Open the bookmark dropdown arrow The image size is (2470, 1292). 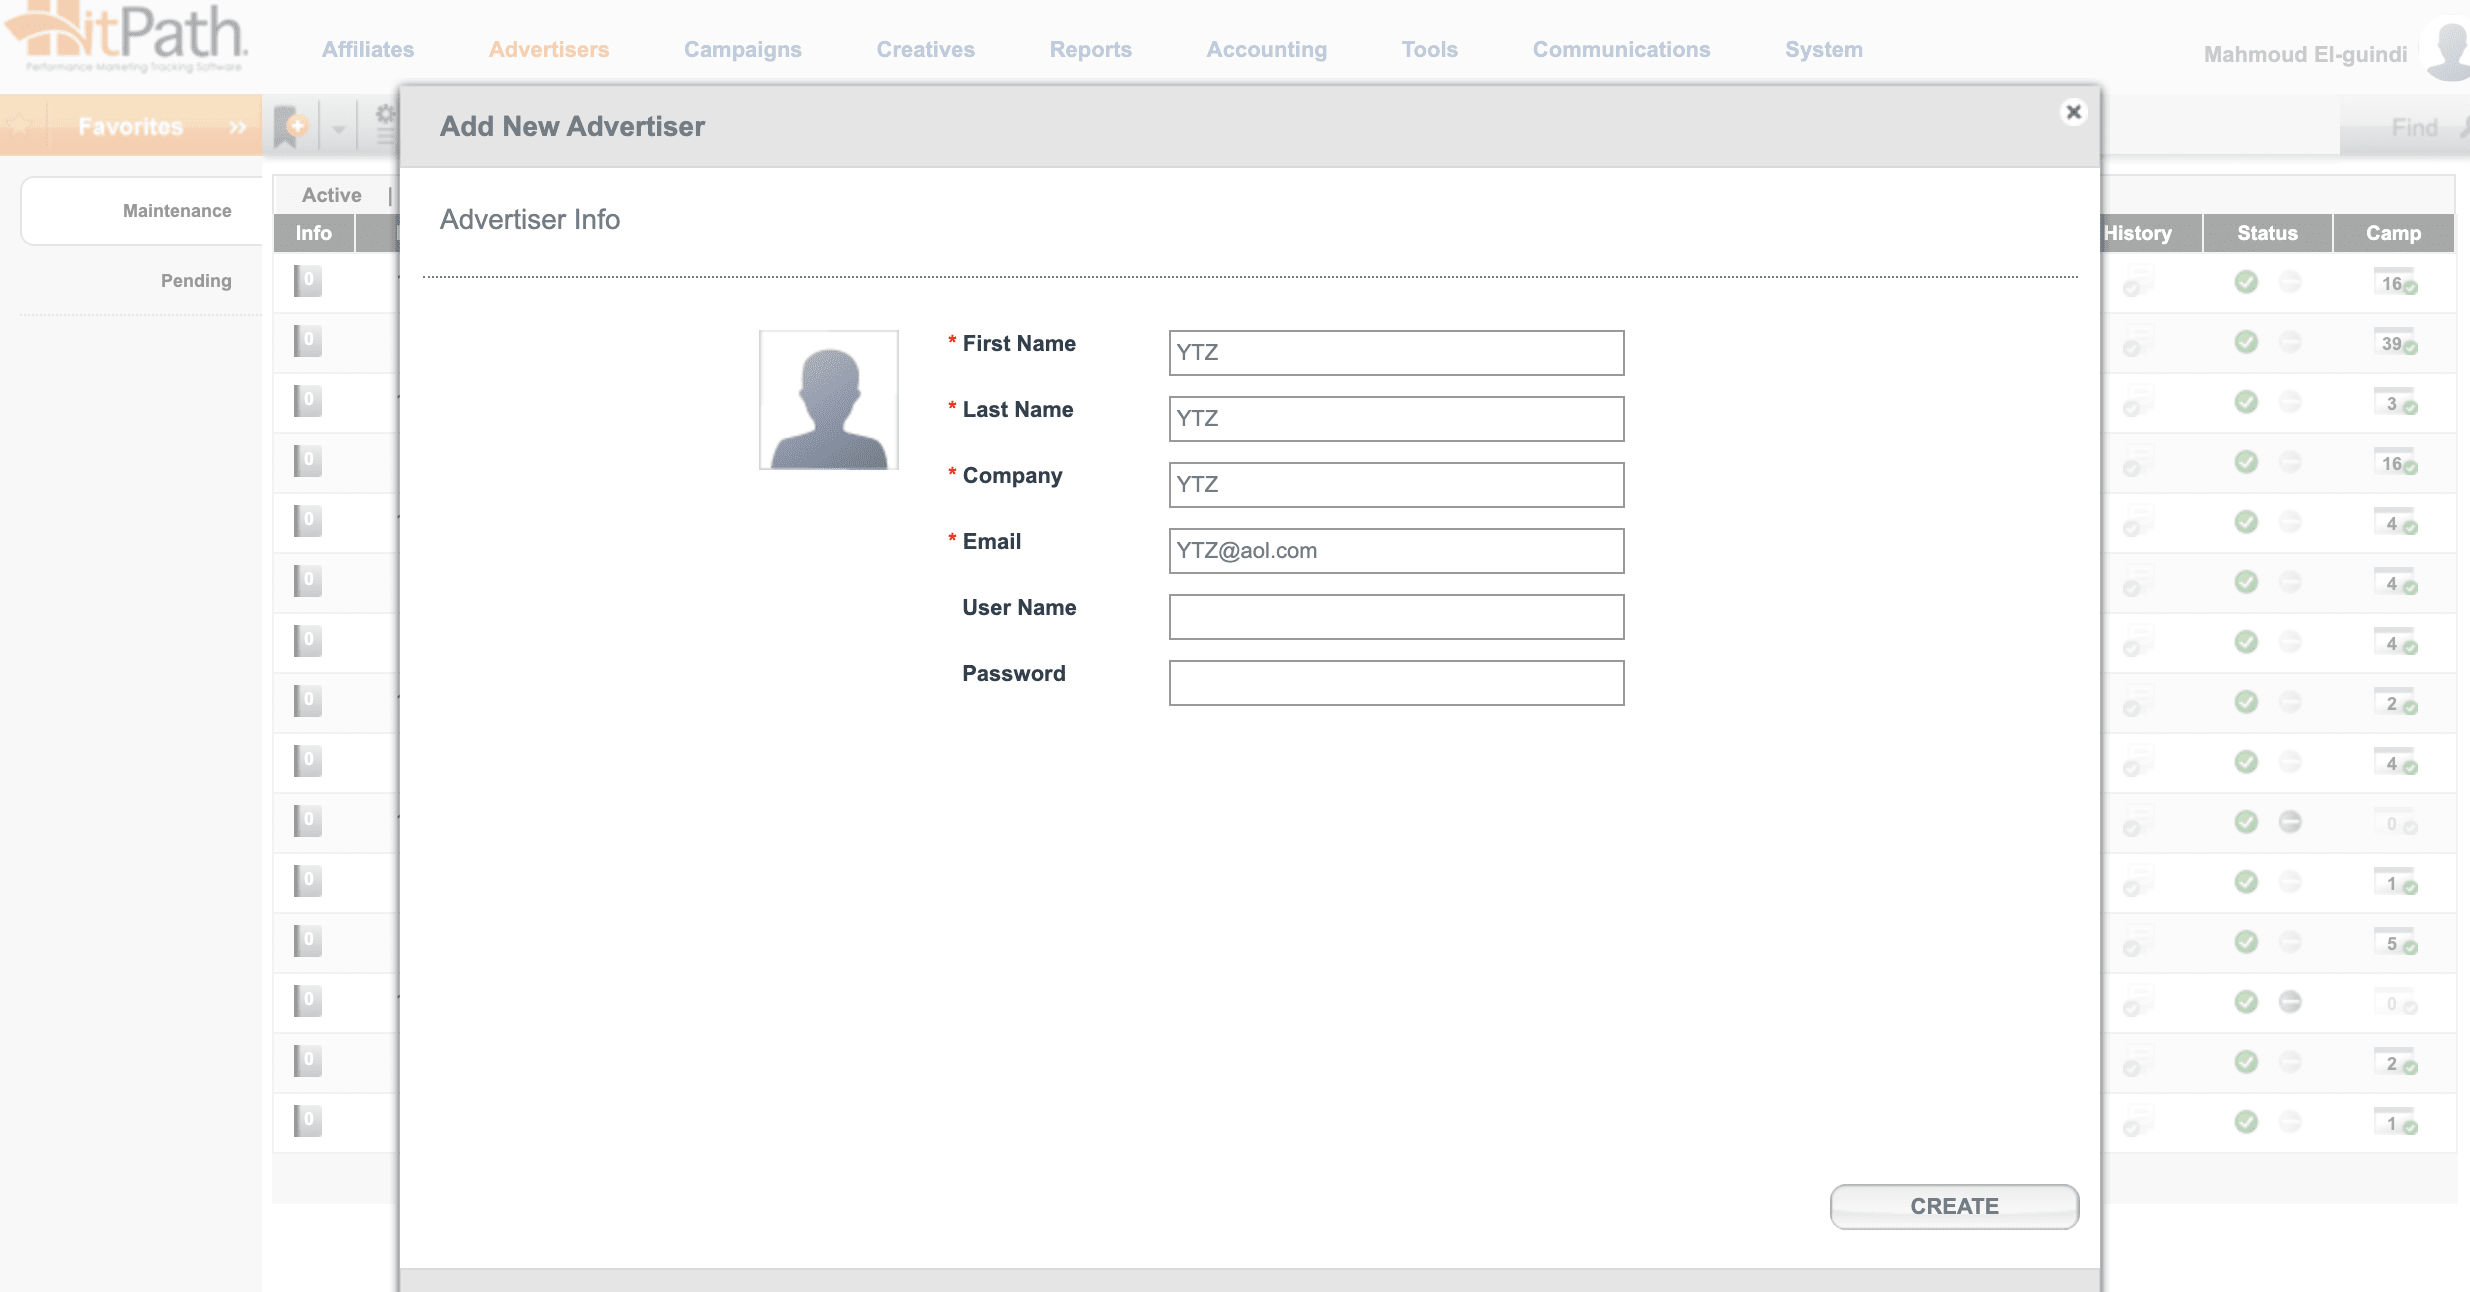pos(338,129)
